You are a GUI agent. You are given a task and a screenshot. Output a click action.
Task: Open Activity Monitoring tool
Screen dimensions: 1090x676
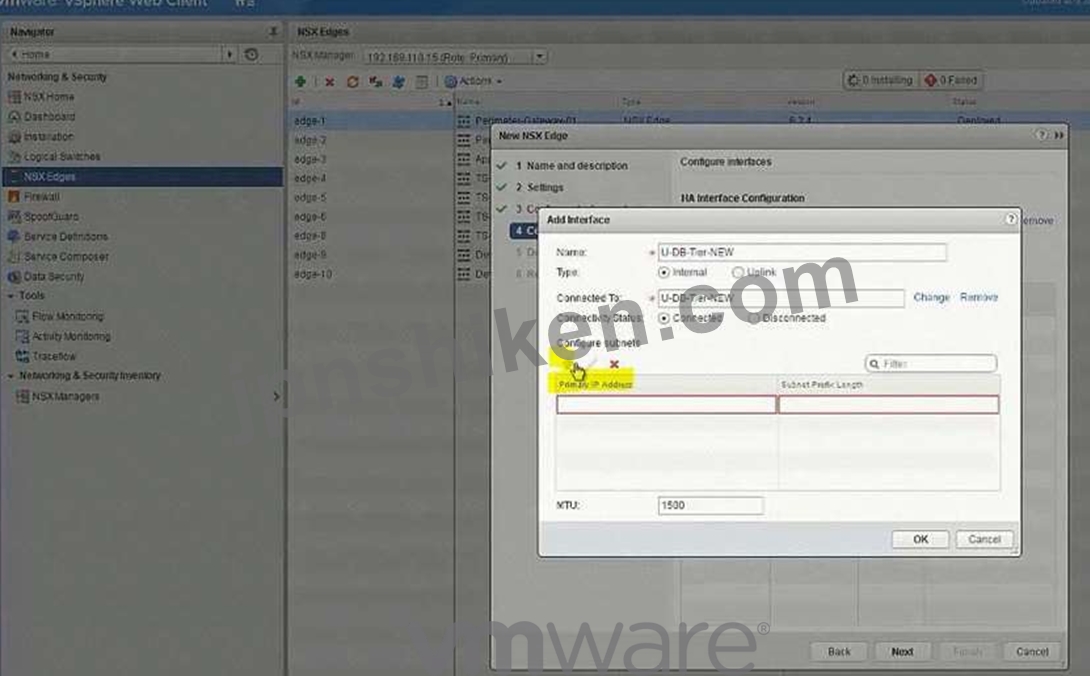pos(71,337)
